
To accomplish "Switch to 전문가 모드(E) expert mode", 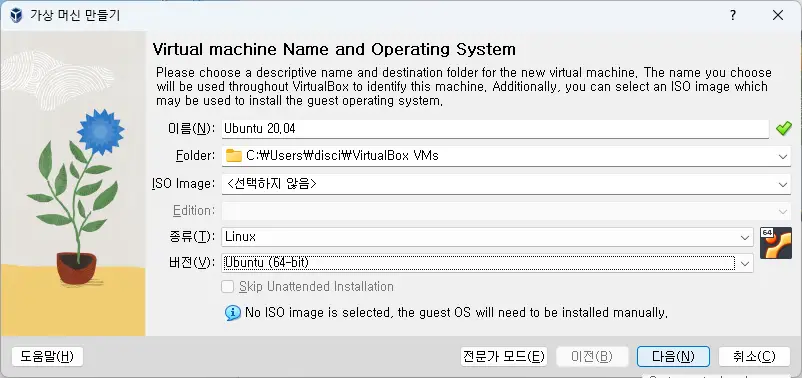I will tap(504, 357).
